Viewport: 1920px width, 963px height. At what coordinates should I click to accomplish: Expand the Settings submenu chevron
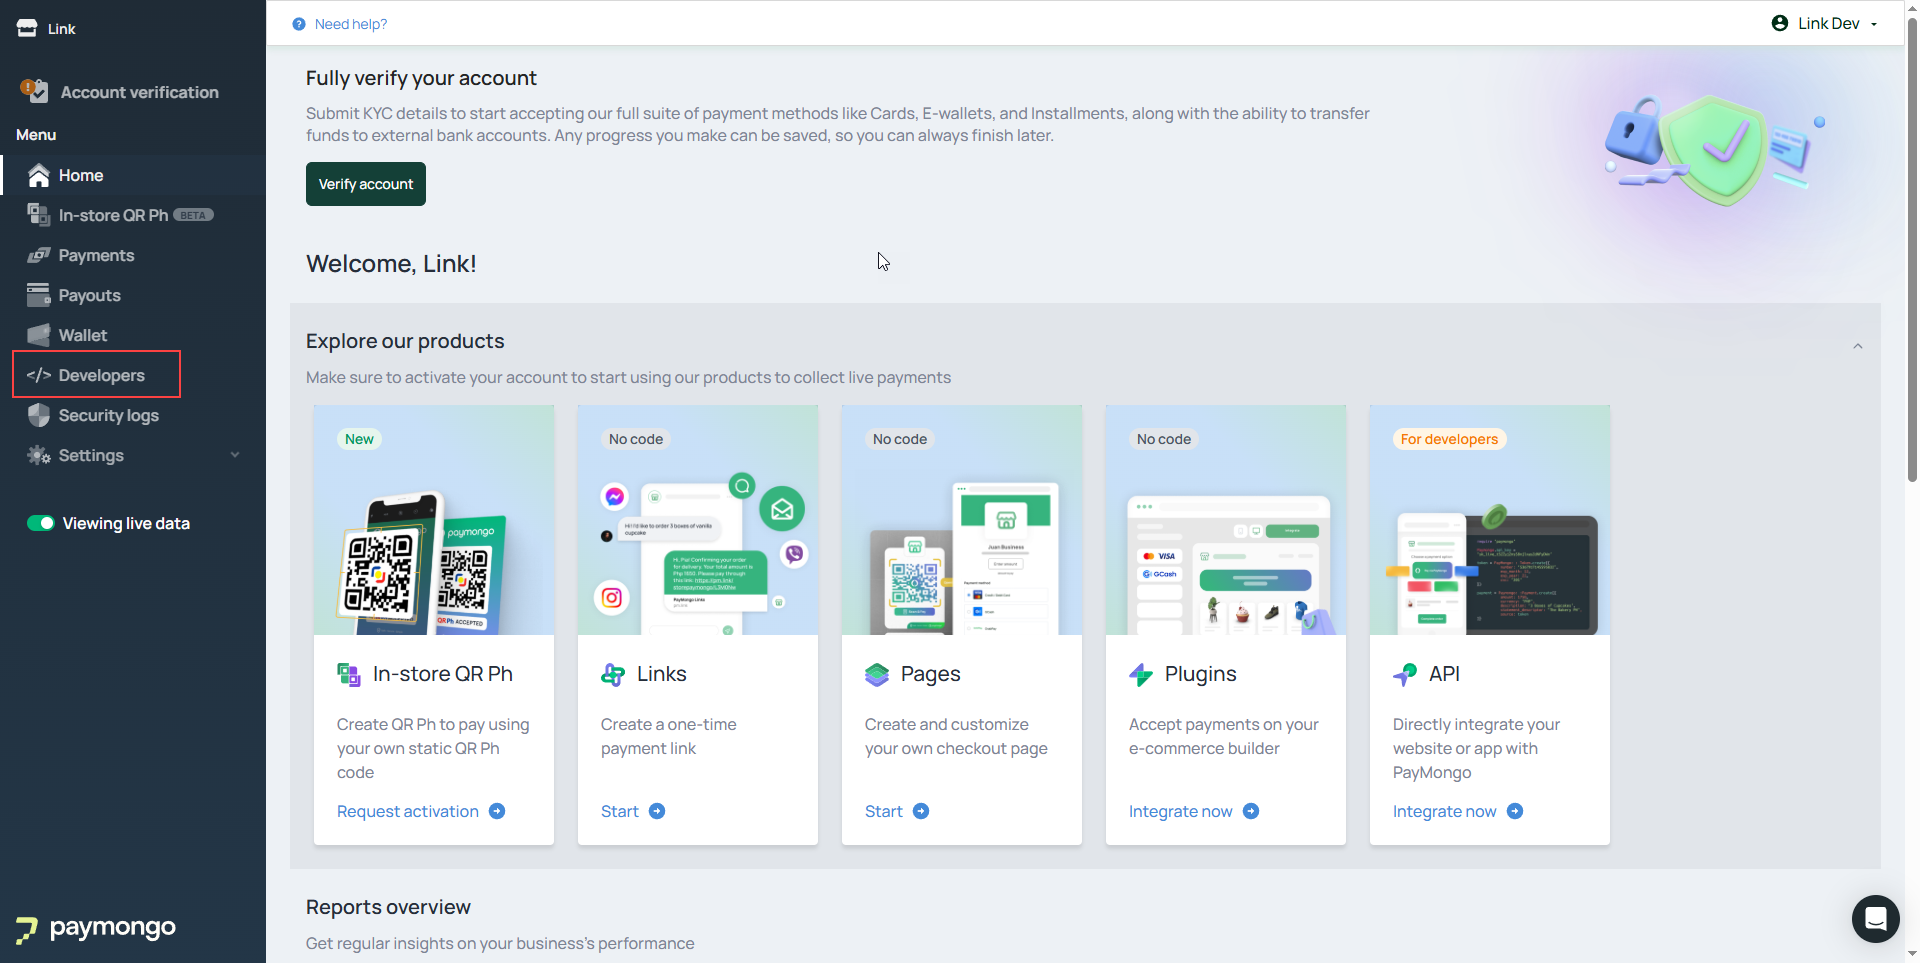[235, 455]
